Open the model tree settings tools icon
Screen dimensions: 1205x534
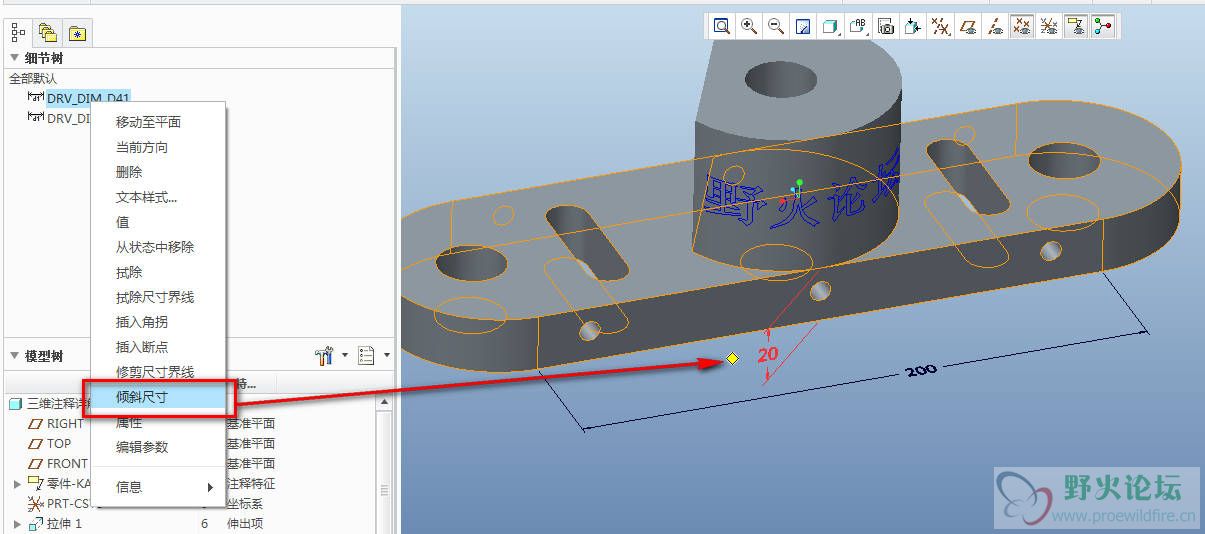pyautogui.click(x=324, y=355)
